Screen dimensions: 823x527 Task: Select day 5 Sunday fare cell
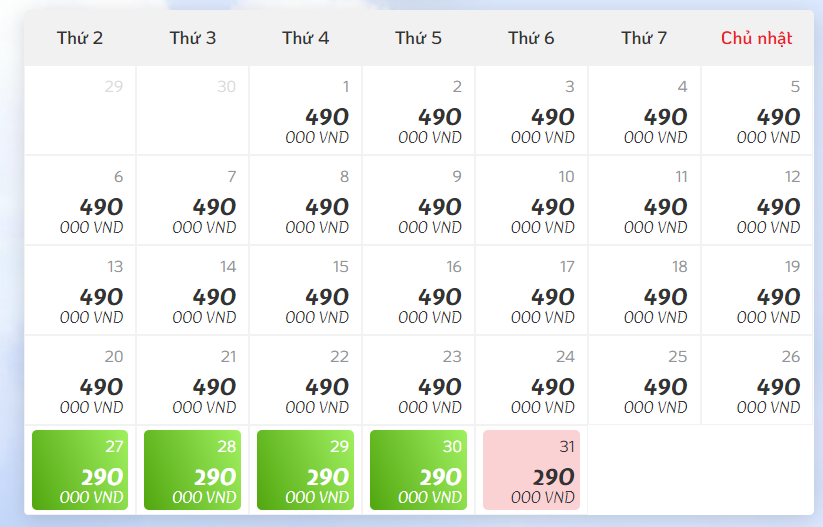757,110
